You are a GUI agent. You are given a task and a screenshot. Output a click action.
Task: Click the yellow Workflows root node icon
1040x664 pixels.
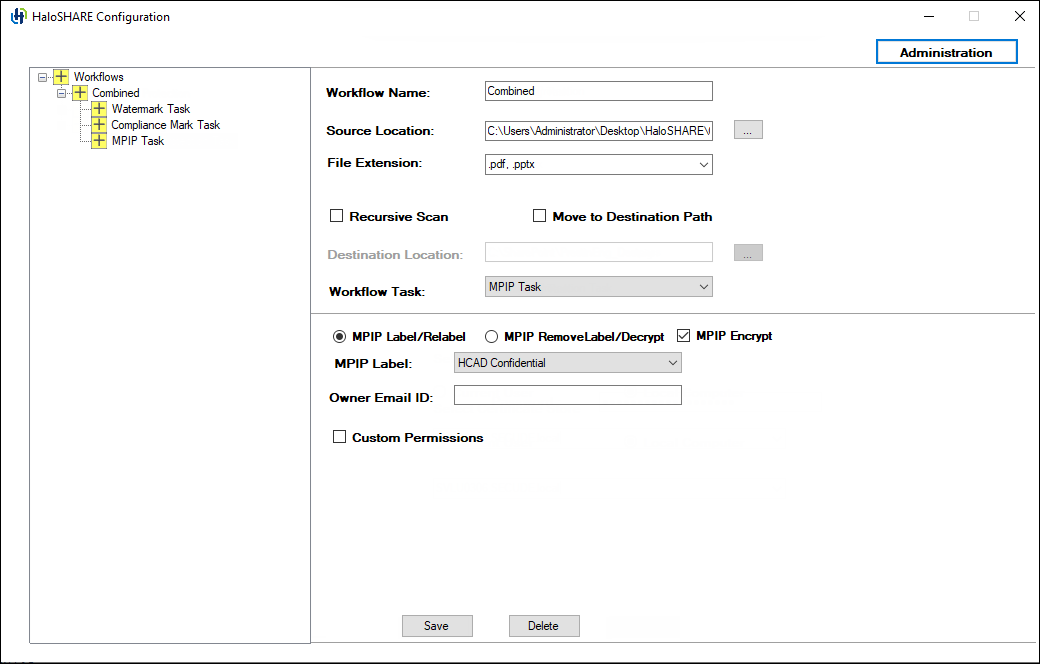62,77
